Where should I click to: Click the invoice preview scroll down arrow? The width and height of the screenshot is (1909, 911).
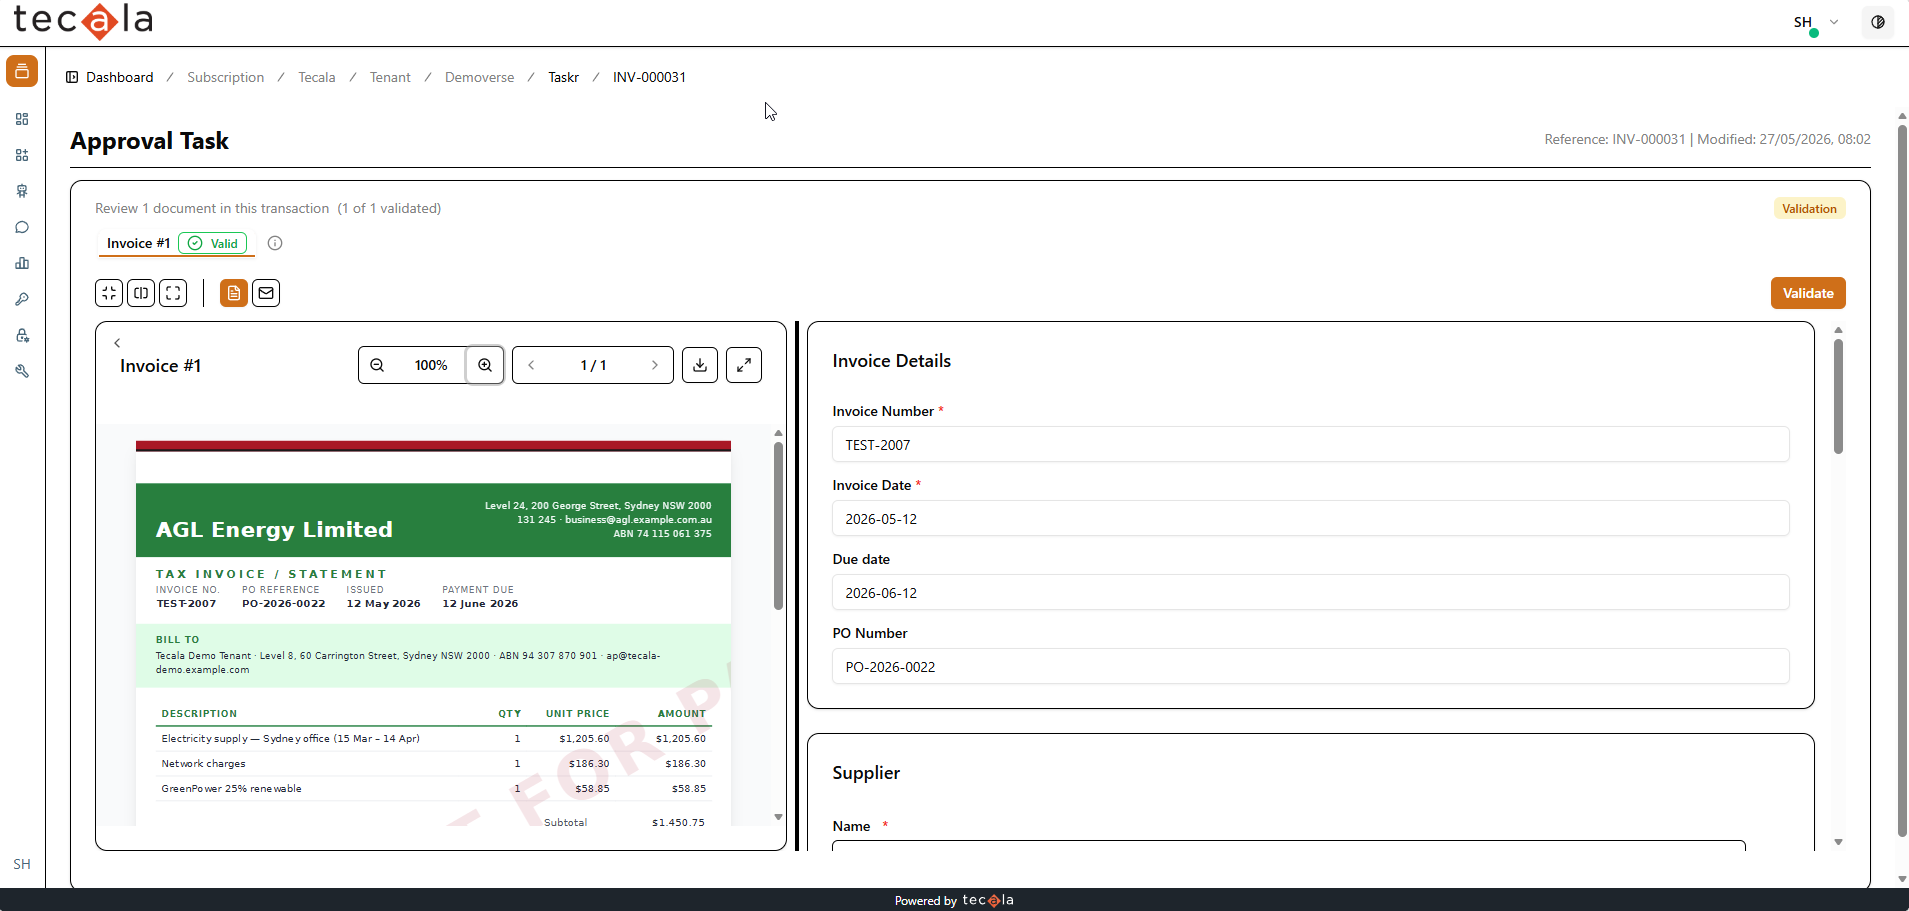coord(778,817)
